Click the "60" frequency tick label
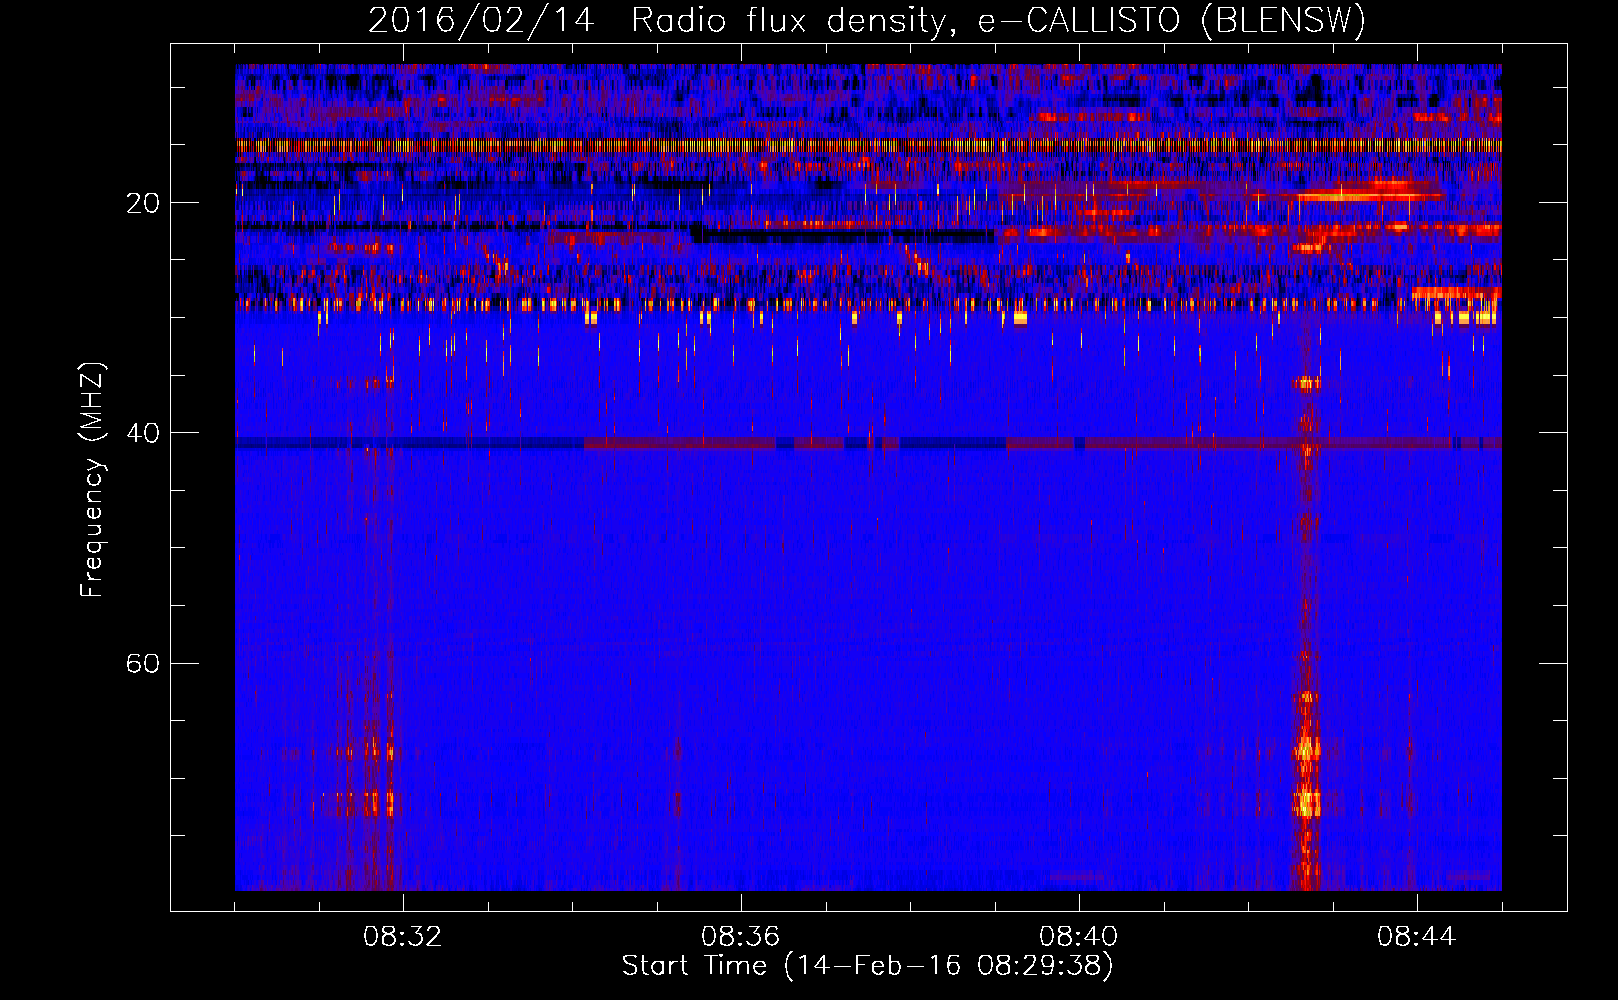The image size is (1618, 1000). [x=143, y=663]
